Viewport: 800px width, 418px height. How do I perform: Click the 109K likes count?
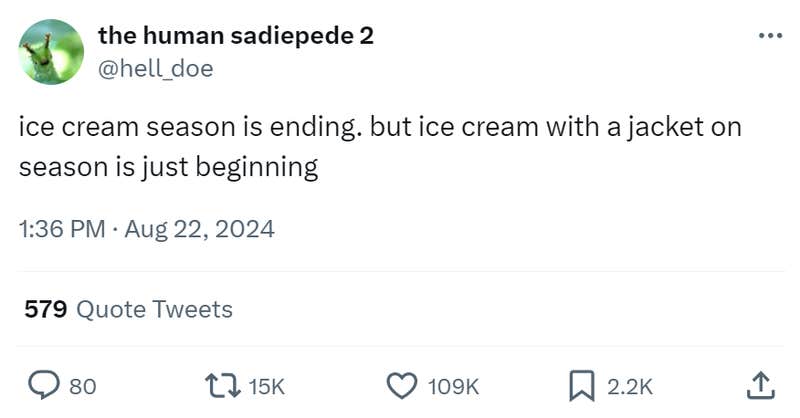pos(454,385)
